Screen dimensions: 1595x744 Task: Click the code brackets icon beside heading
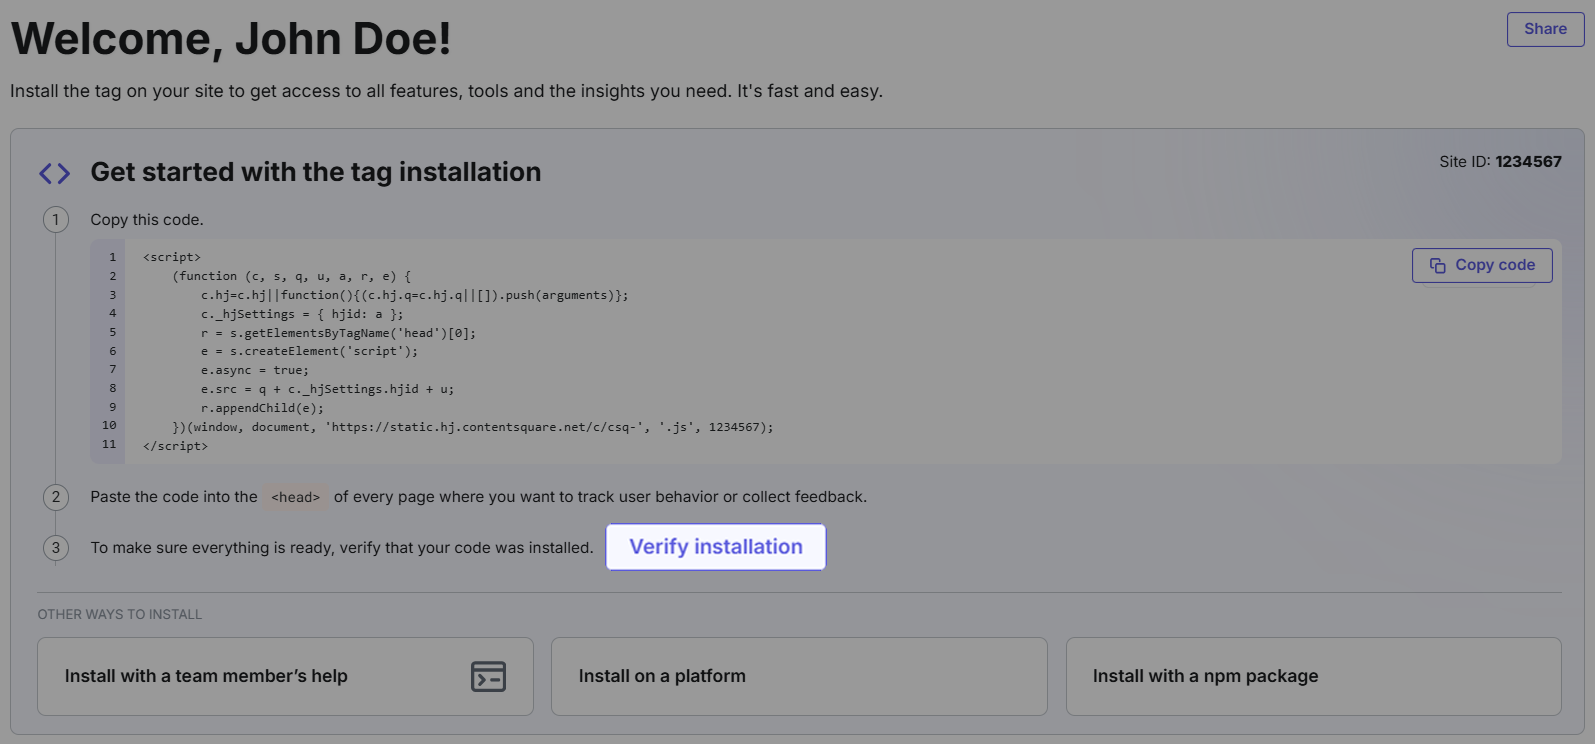pyautogui.click(x=54, y=173)
